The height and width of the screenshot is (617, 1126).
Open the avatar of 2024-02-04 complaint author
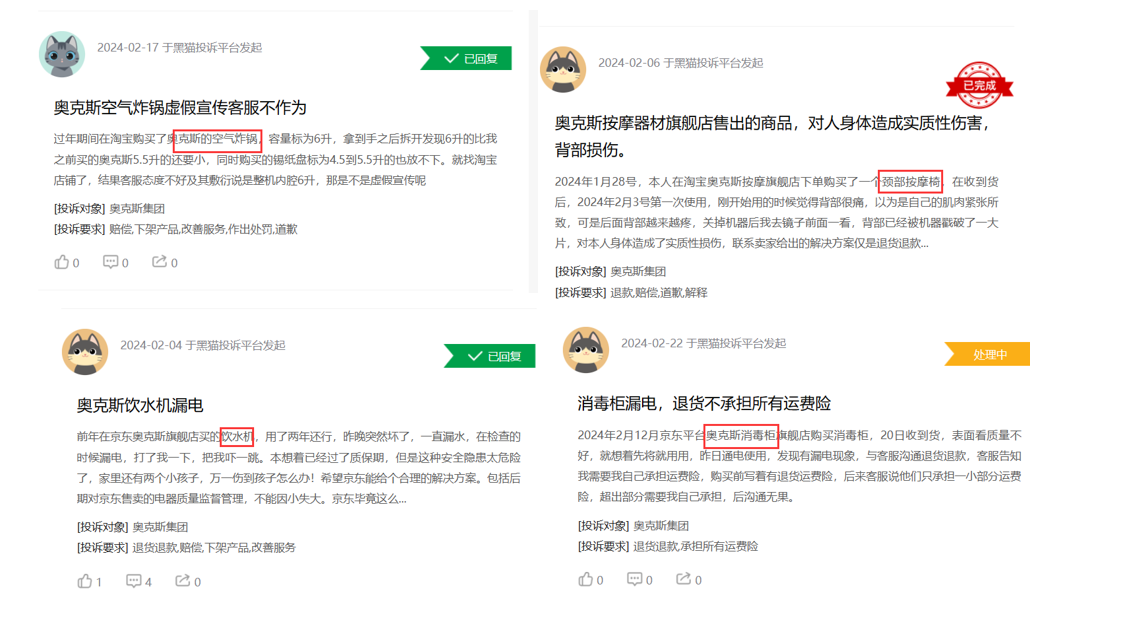click(85, 352)
